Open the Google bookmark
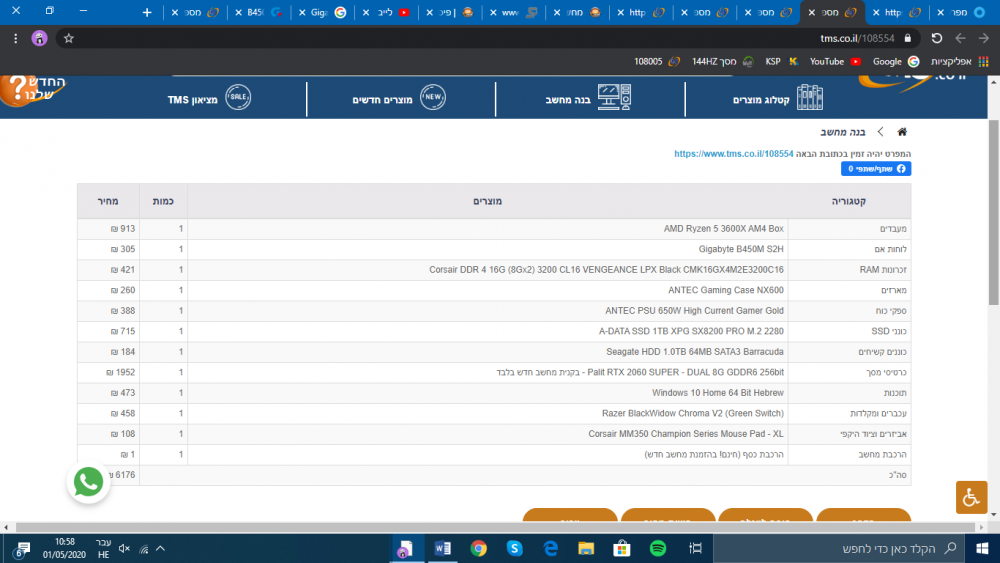The height and width of the screenshot is (563, 1000). (x=895, y=61)
